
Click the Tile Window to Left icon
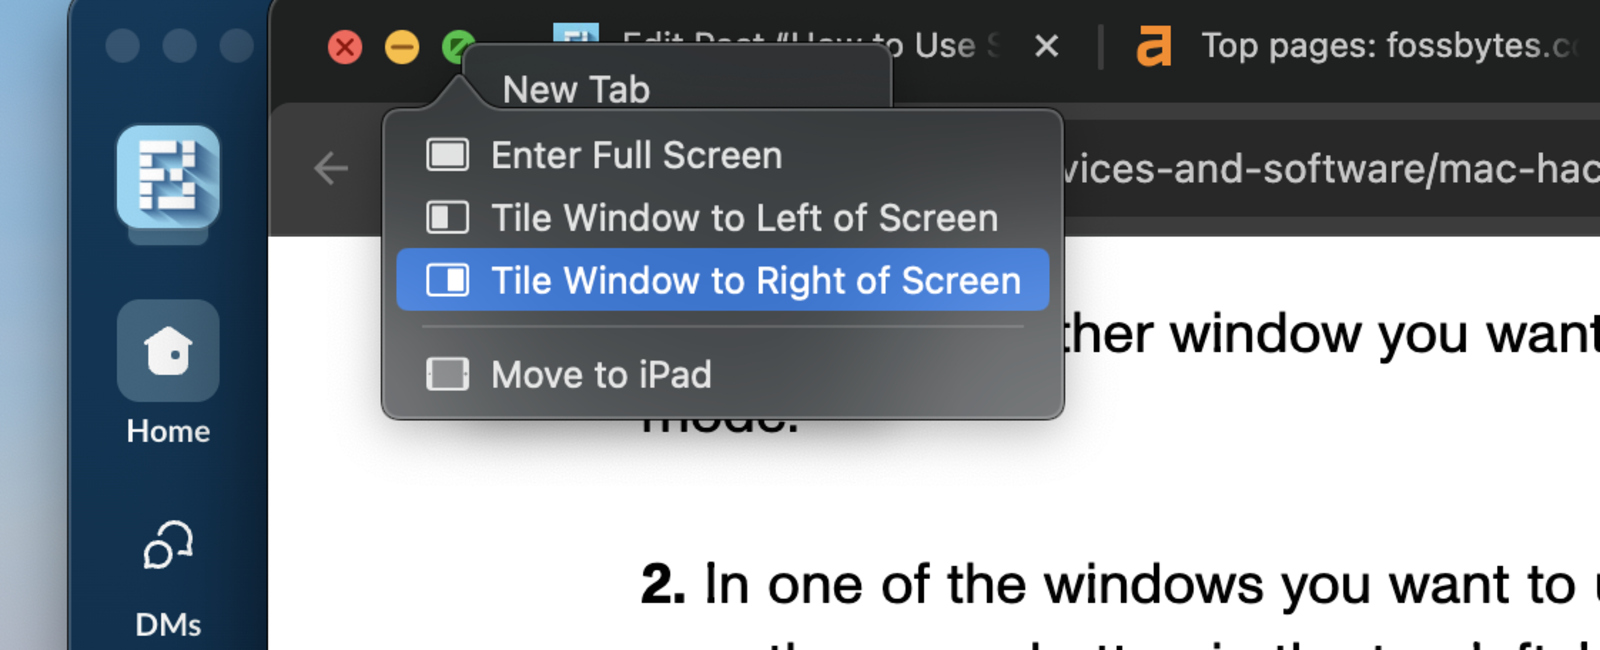447,217
